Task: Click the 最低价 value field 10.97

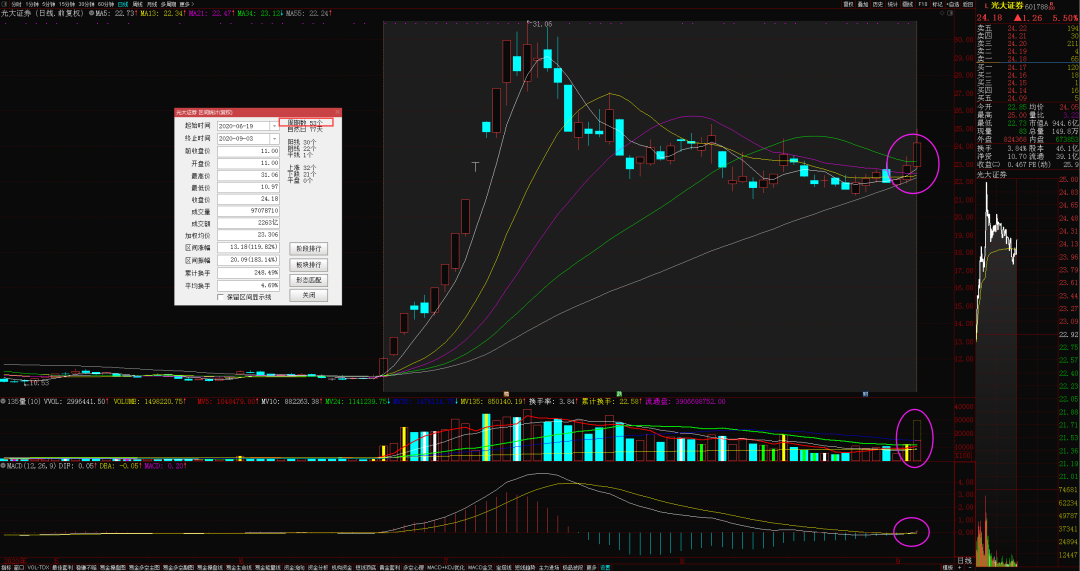Action: click(x=248, y=187)
